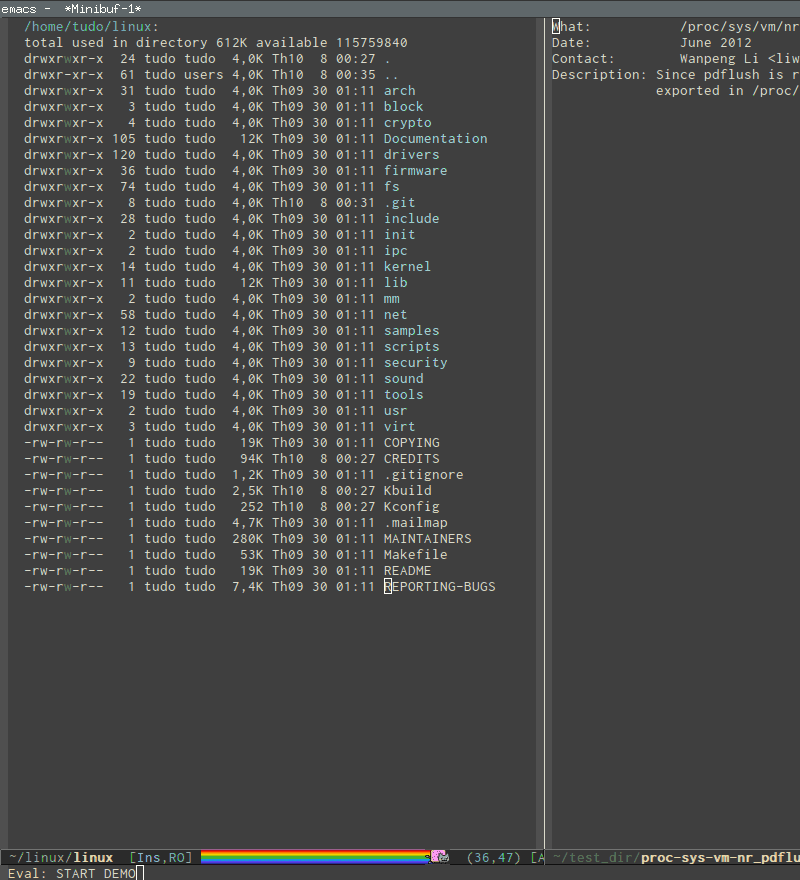The height and width of the screenshot is (880, 800).
Task: Open the .git directory entry
Action: [399, 202]
